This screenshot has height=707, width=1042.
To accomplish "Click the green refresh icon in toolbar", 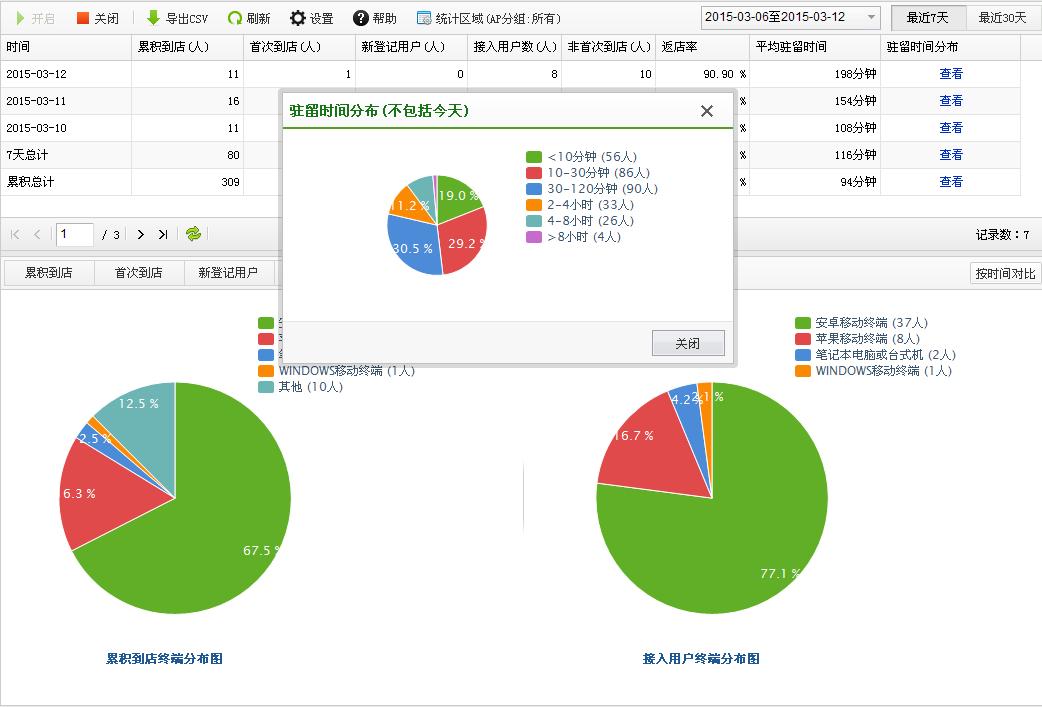I will (235, 18).
